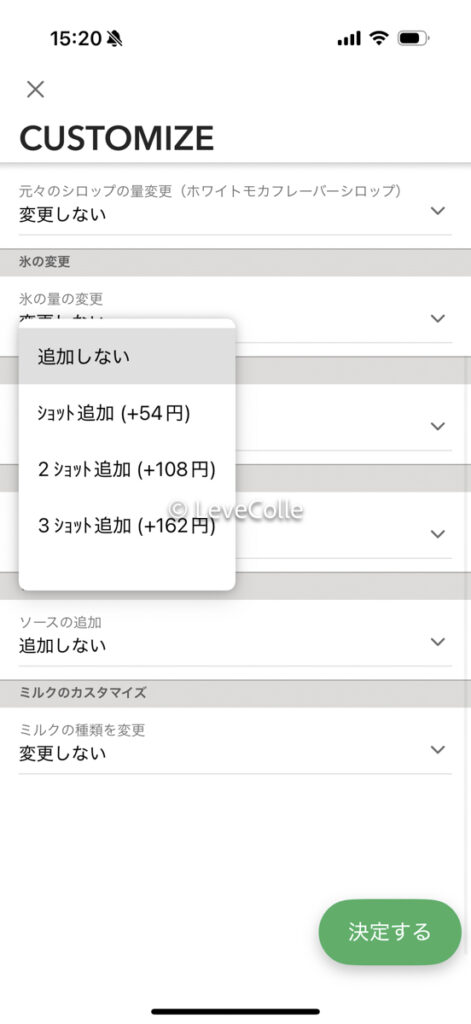Open ソースの追加 dropdown chevron
This screenshot has height=1024, width=471.
[438, 641]
